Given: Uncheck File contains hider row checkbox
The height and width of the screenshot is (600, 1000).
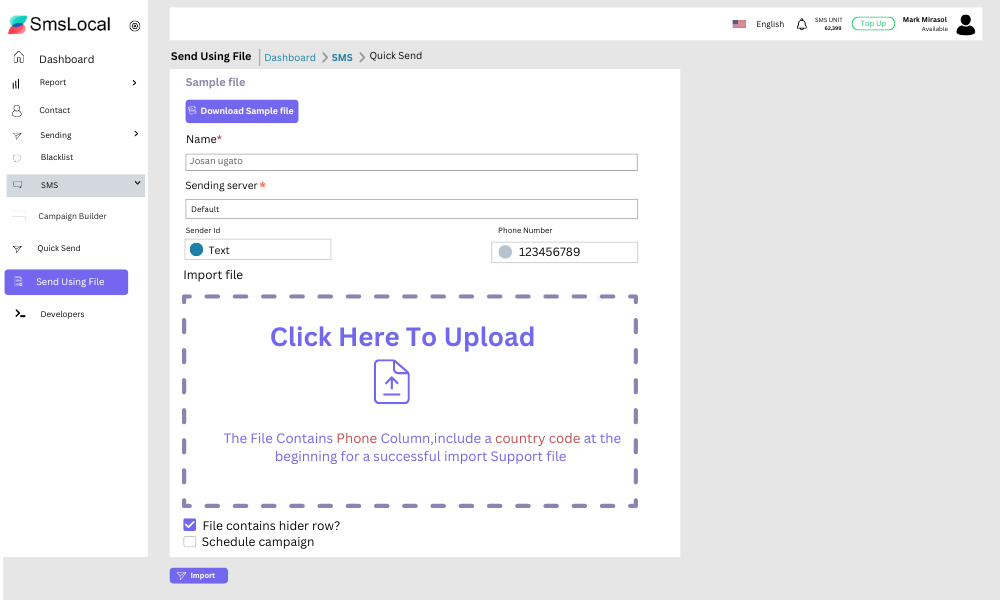Looking at the screenshot, I should coord(189,525).
